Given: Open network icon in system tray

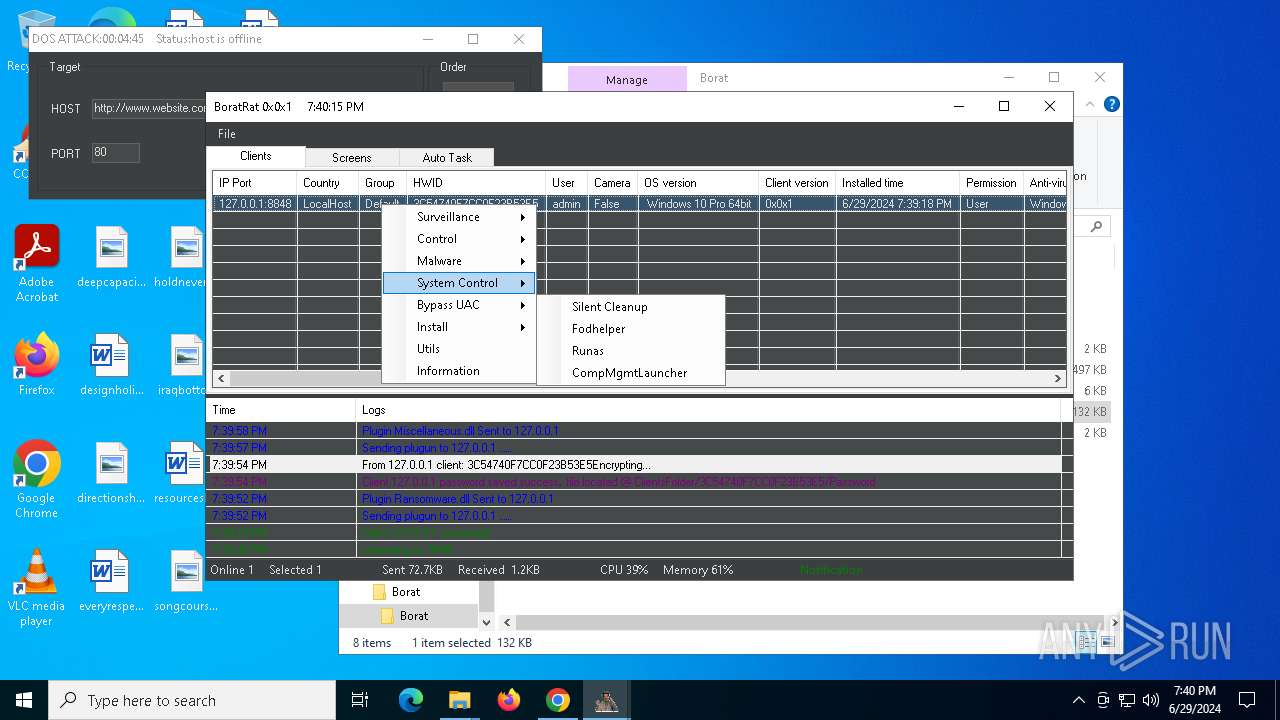Looking at the screenshot, I should pyautogui.click(x=1127, y=700).
